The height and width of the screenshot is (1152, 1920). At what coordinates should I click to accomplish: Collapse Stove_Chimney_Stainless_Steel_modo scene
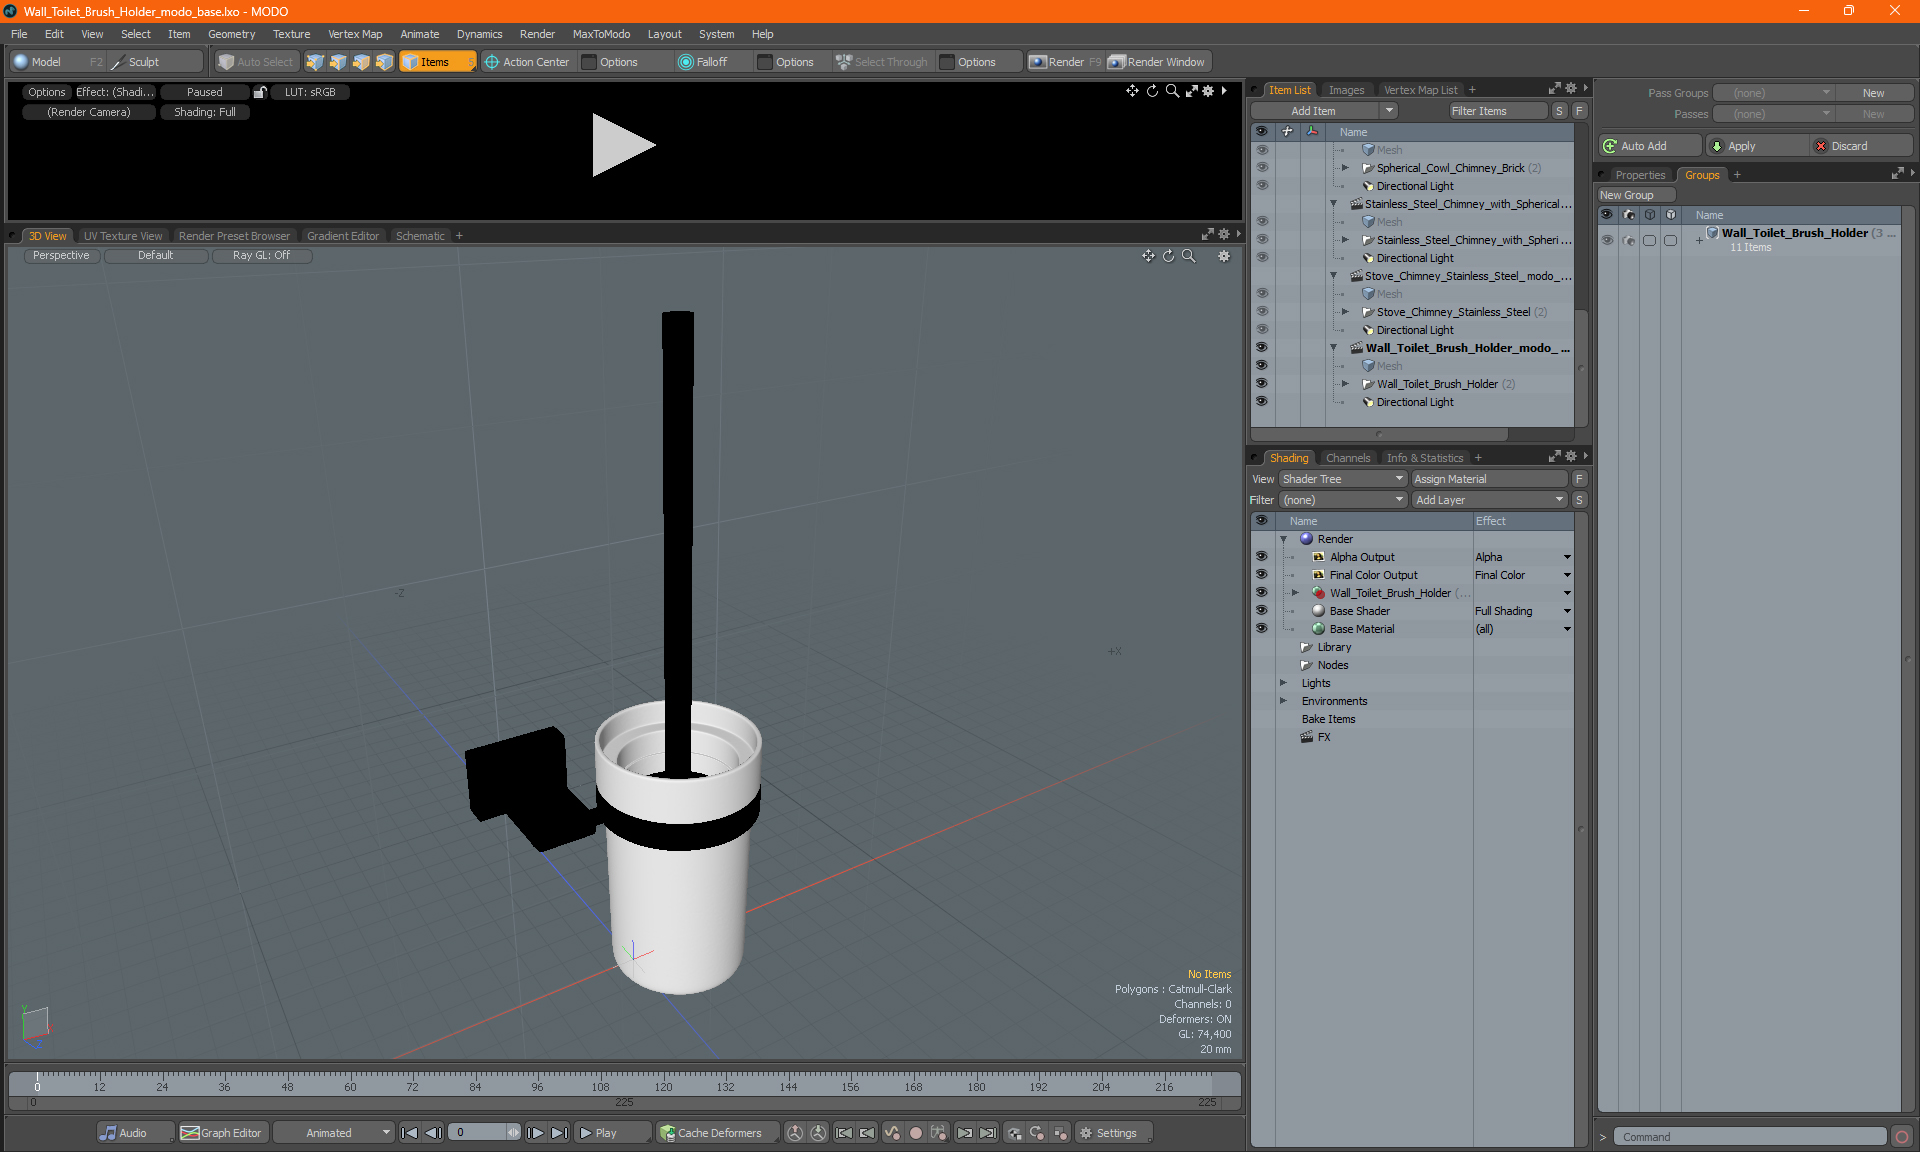pyautogui.click(x=1333, y=276)
